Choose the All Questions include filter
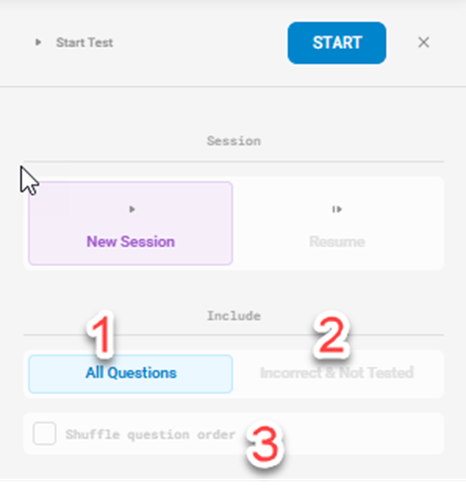Image resolution: width=466 pixels, height=492 pixels. (130, 374)
